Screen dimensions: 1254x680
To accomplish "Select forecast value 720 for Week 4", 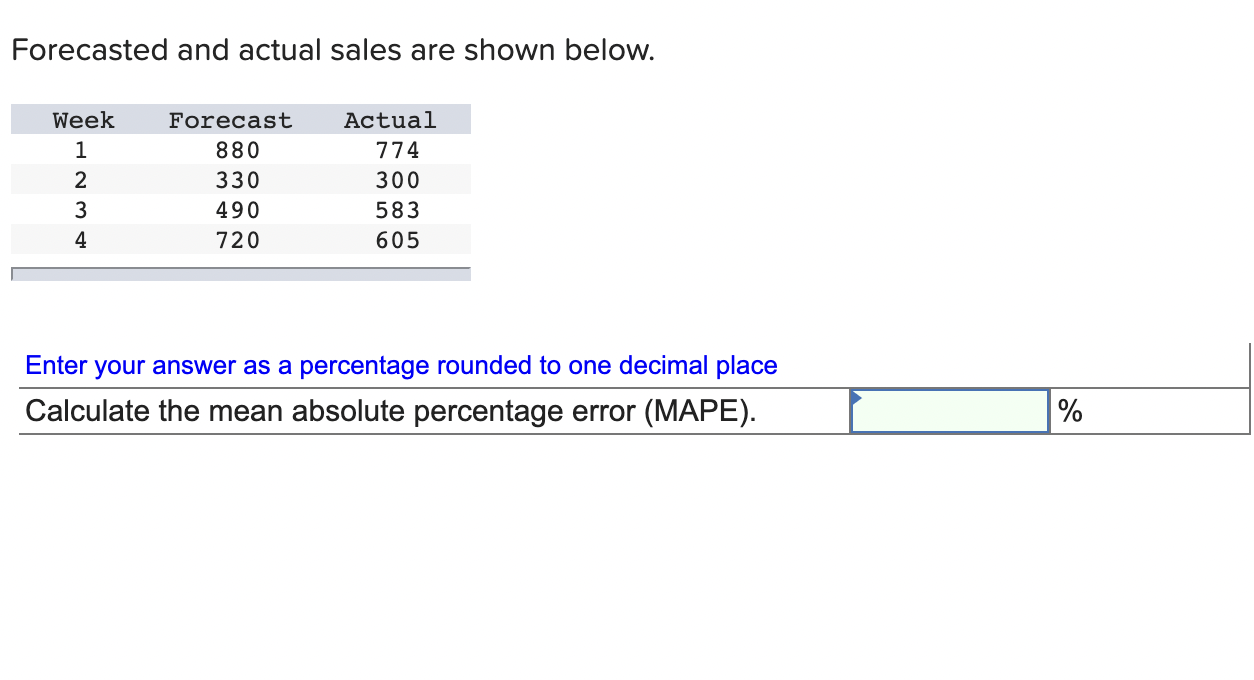I will tap(237, 239).
